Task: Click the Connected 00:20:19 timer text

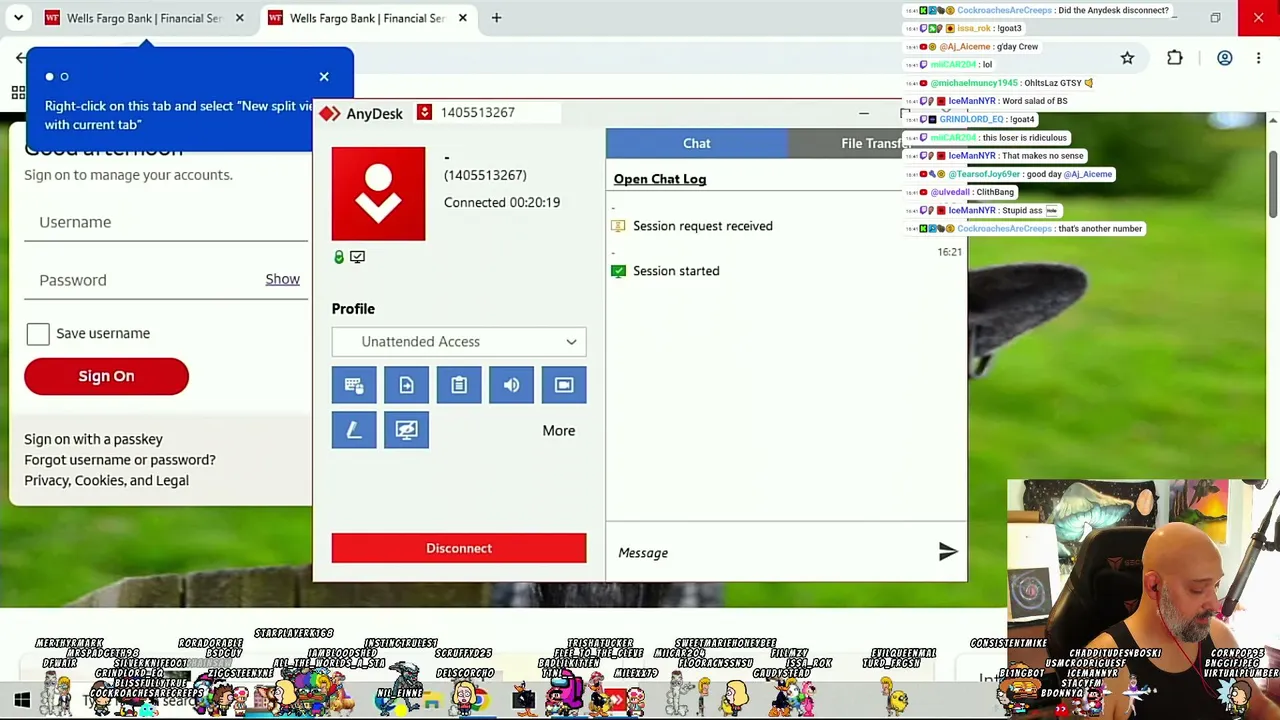Action: [502, 202]
